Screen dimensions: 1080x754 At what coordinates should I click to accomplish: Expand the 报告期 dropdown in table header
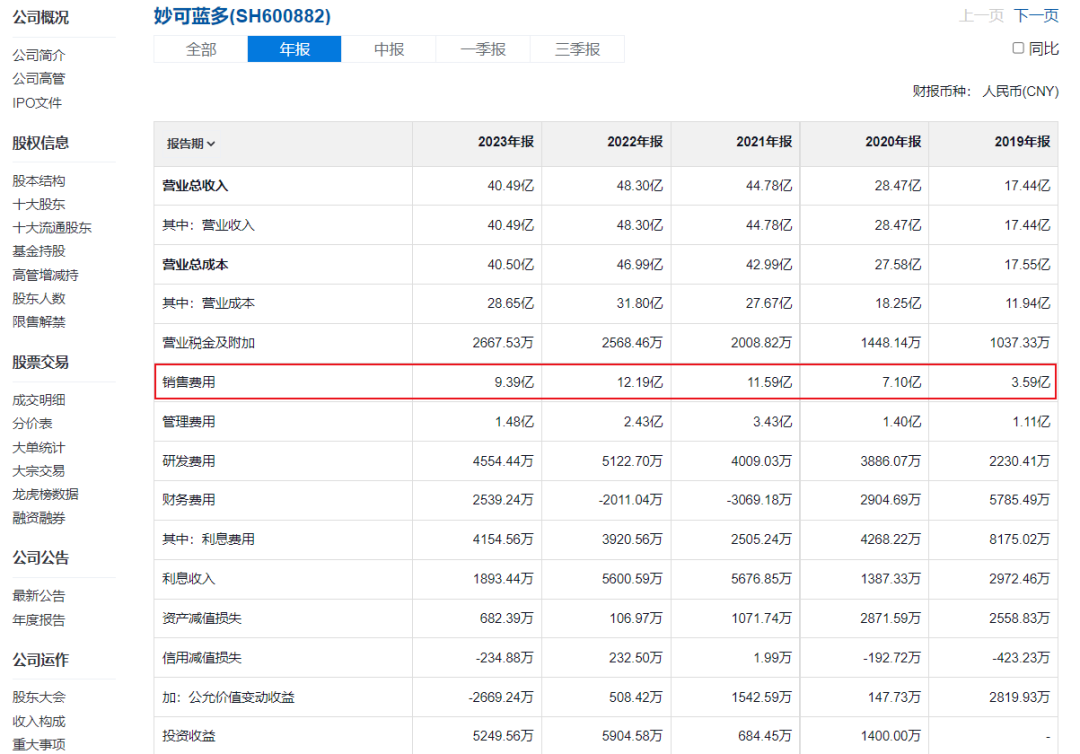pos(191,143)
